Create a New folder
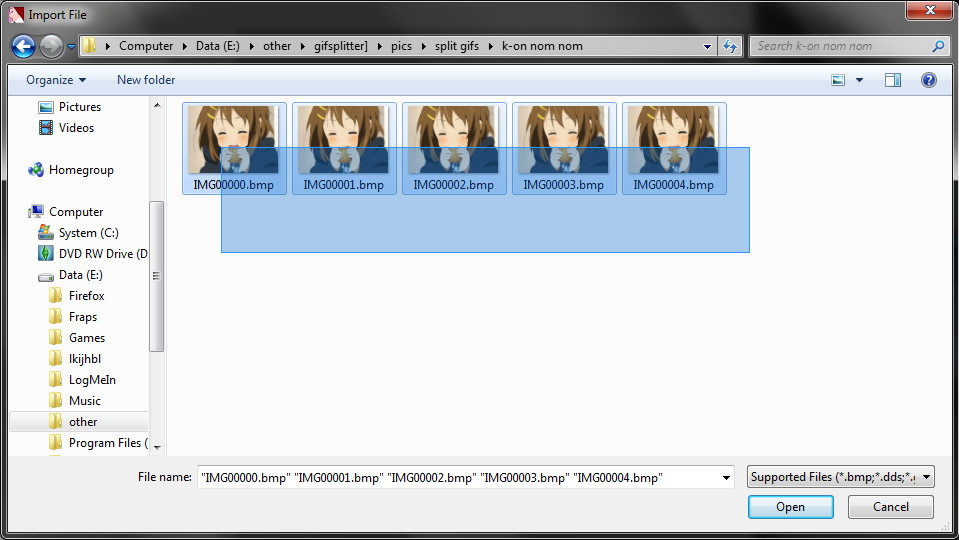The width and height of the screenshot is (959, 540). point(146,80)
